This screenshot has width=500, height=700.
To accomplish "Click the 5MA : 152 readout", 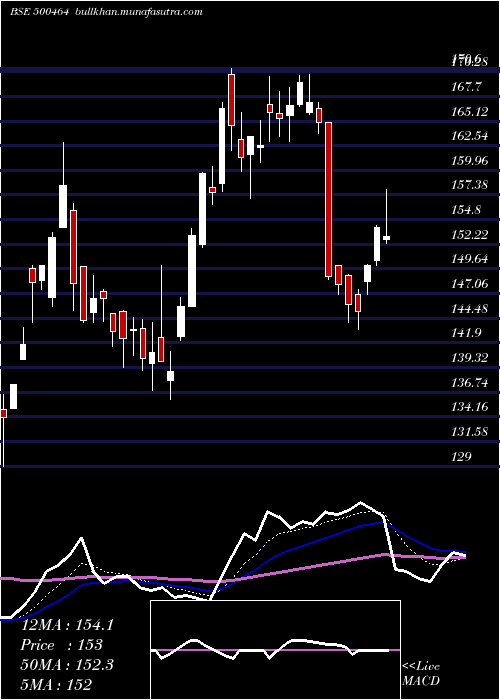I will [x=56, y=684].
